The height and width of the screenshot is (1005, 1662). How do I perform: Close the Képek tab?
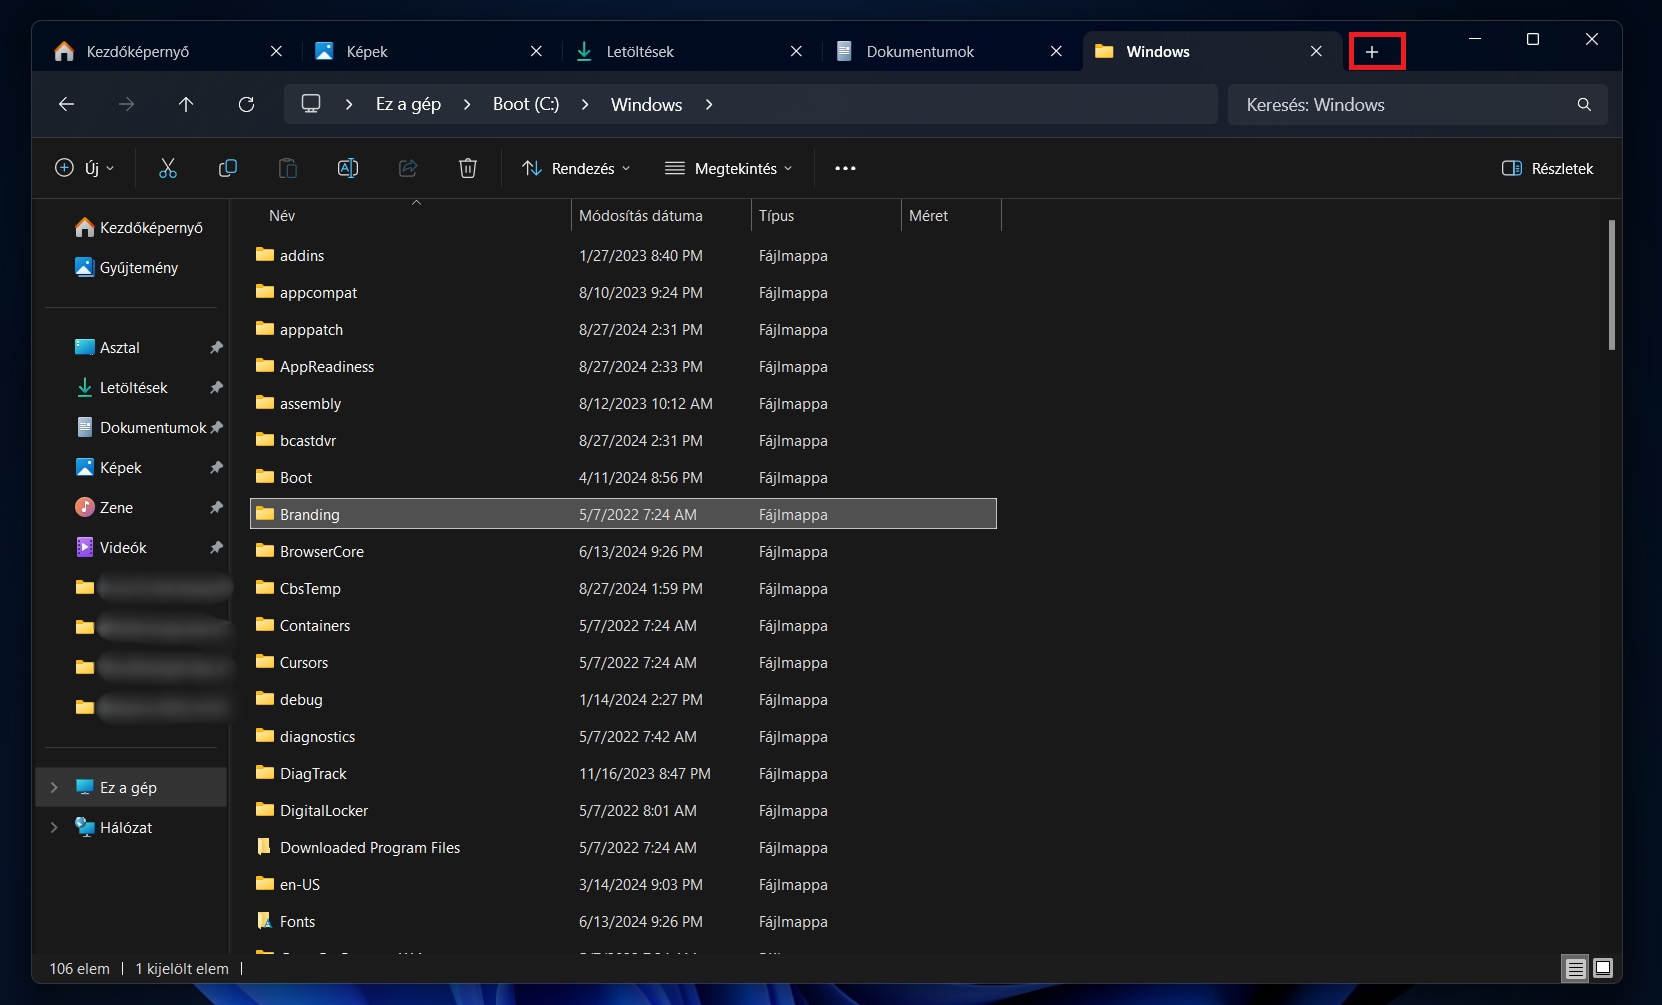click(x=536, y=51)
